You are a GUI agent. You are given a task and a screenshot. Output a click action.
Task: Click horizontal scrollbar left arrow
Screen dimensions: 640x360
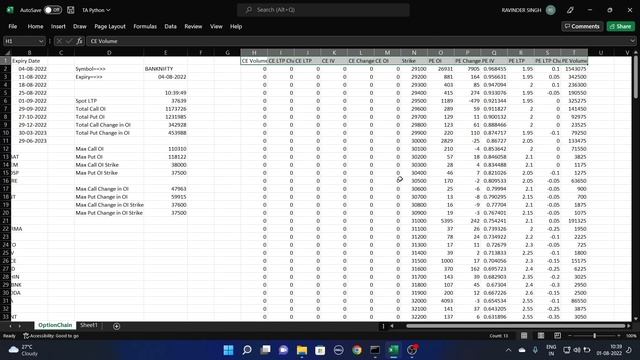tap(392, 326)
